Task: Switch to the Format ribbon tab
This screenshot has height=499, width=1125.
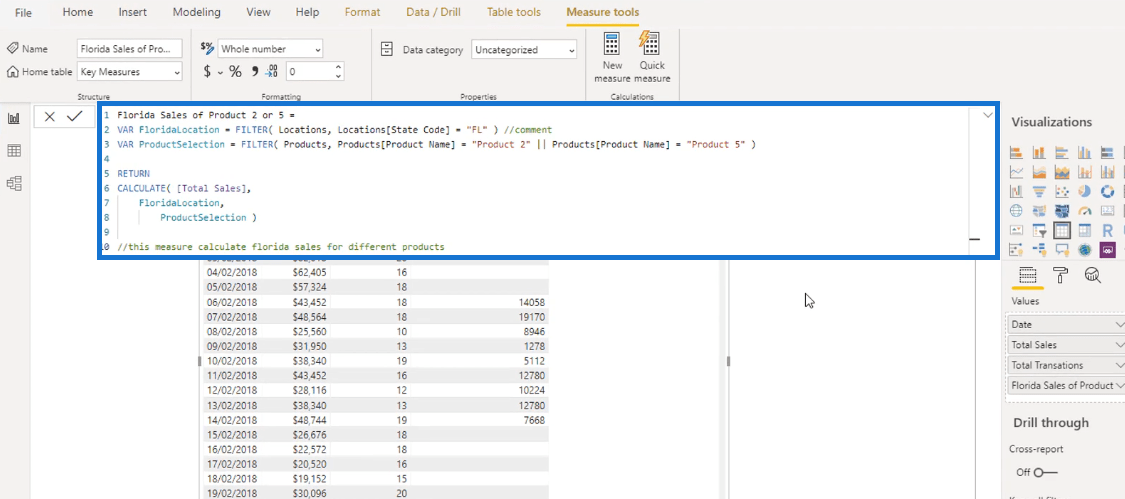Action: [x=362, y=12]
